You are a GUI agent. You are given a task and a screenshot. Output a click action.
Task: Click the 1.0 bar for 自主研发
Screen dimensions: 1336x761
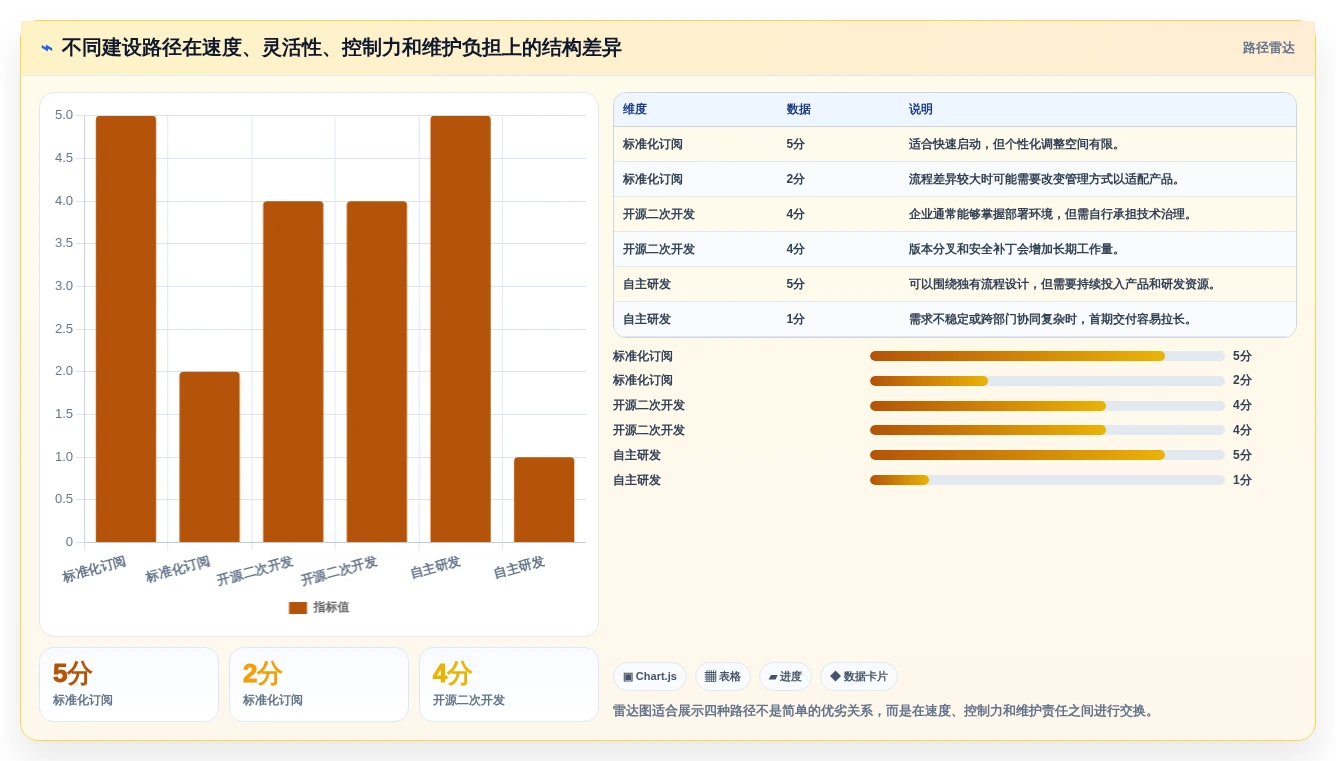click(544, 500)
